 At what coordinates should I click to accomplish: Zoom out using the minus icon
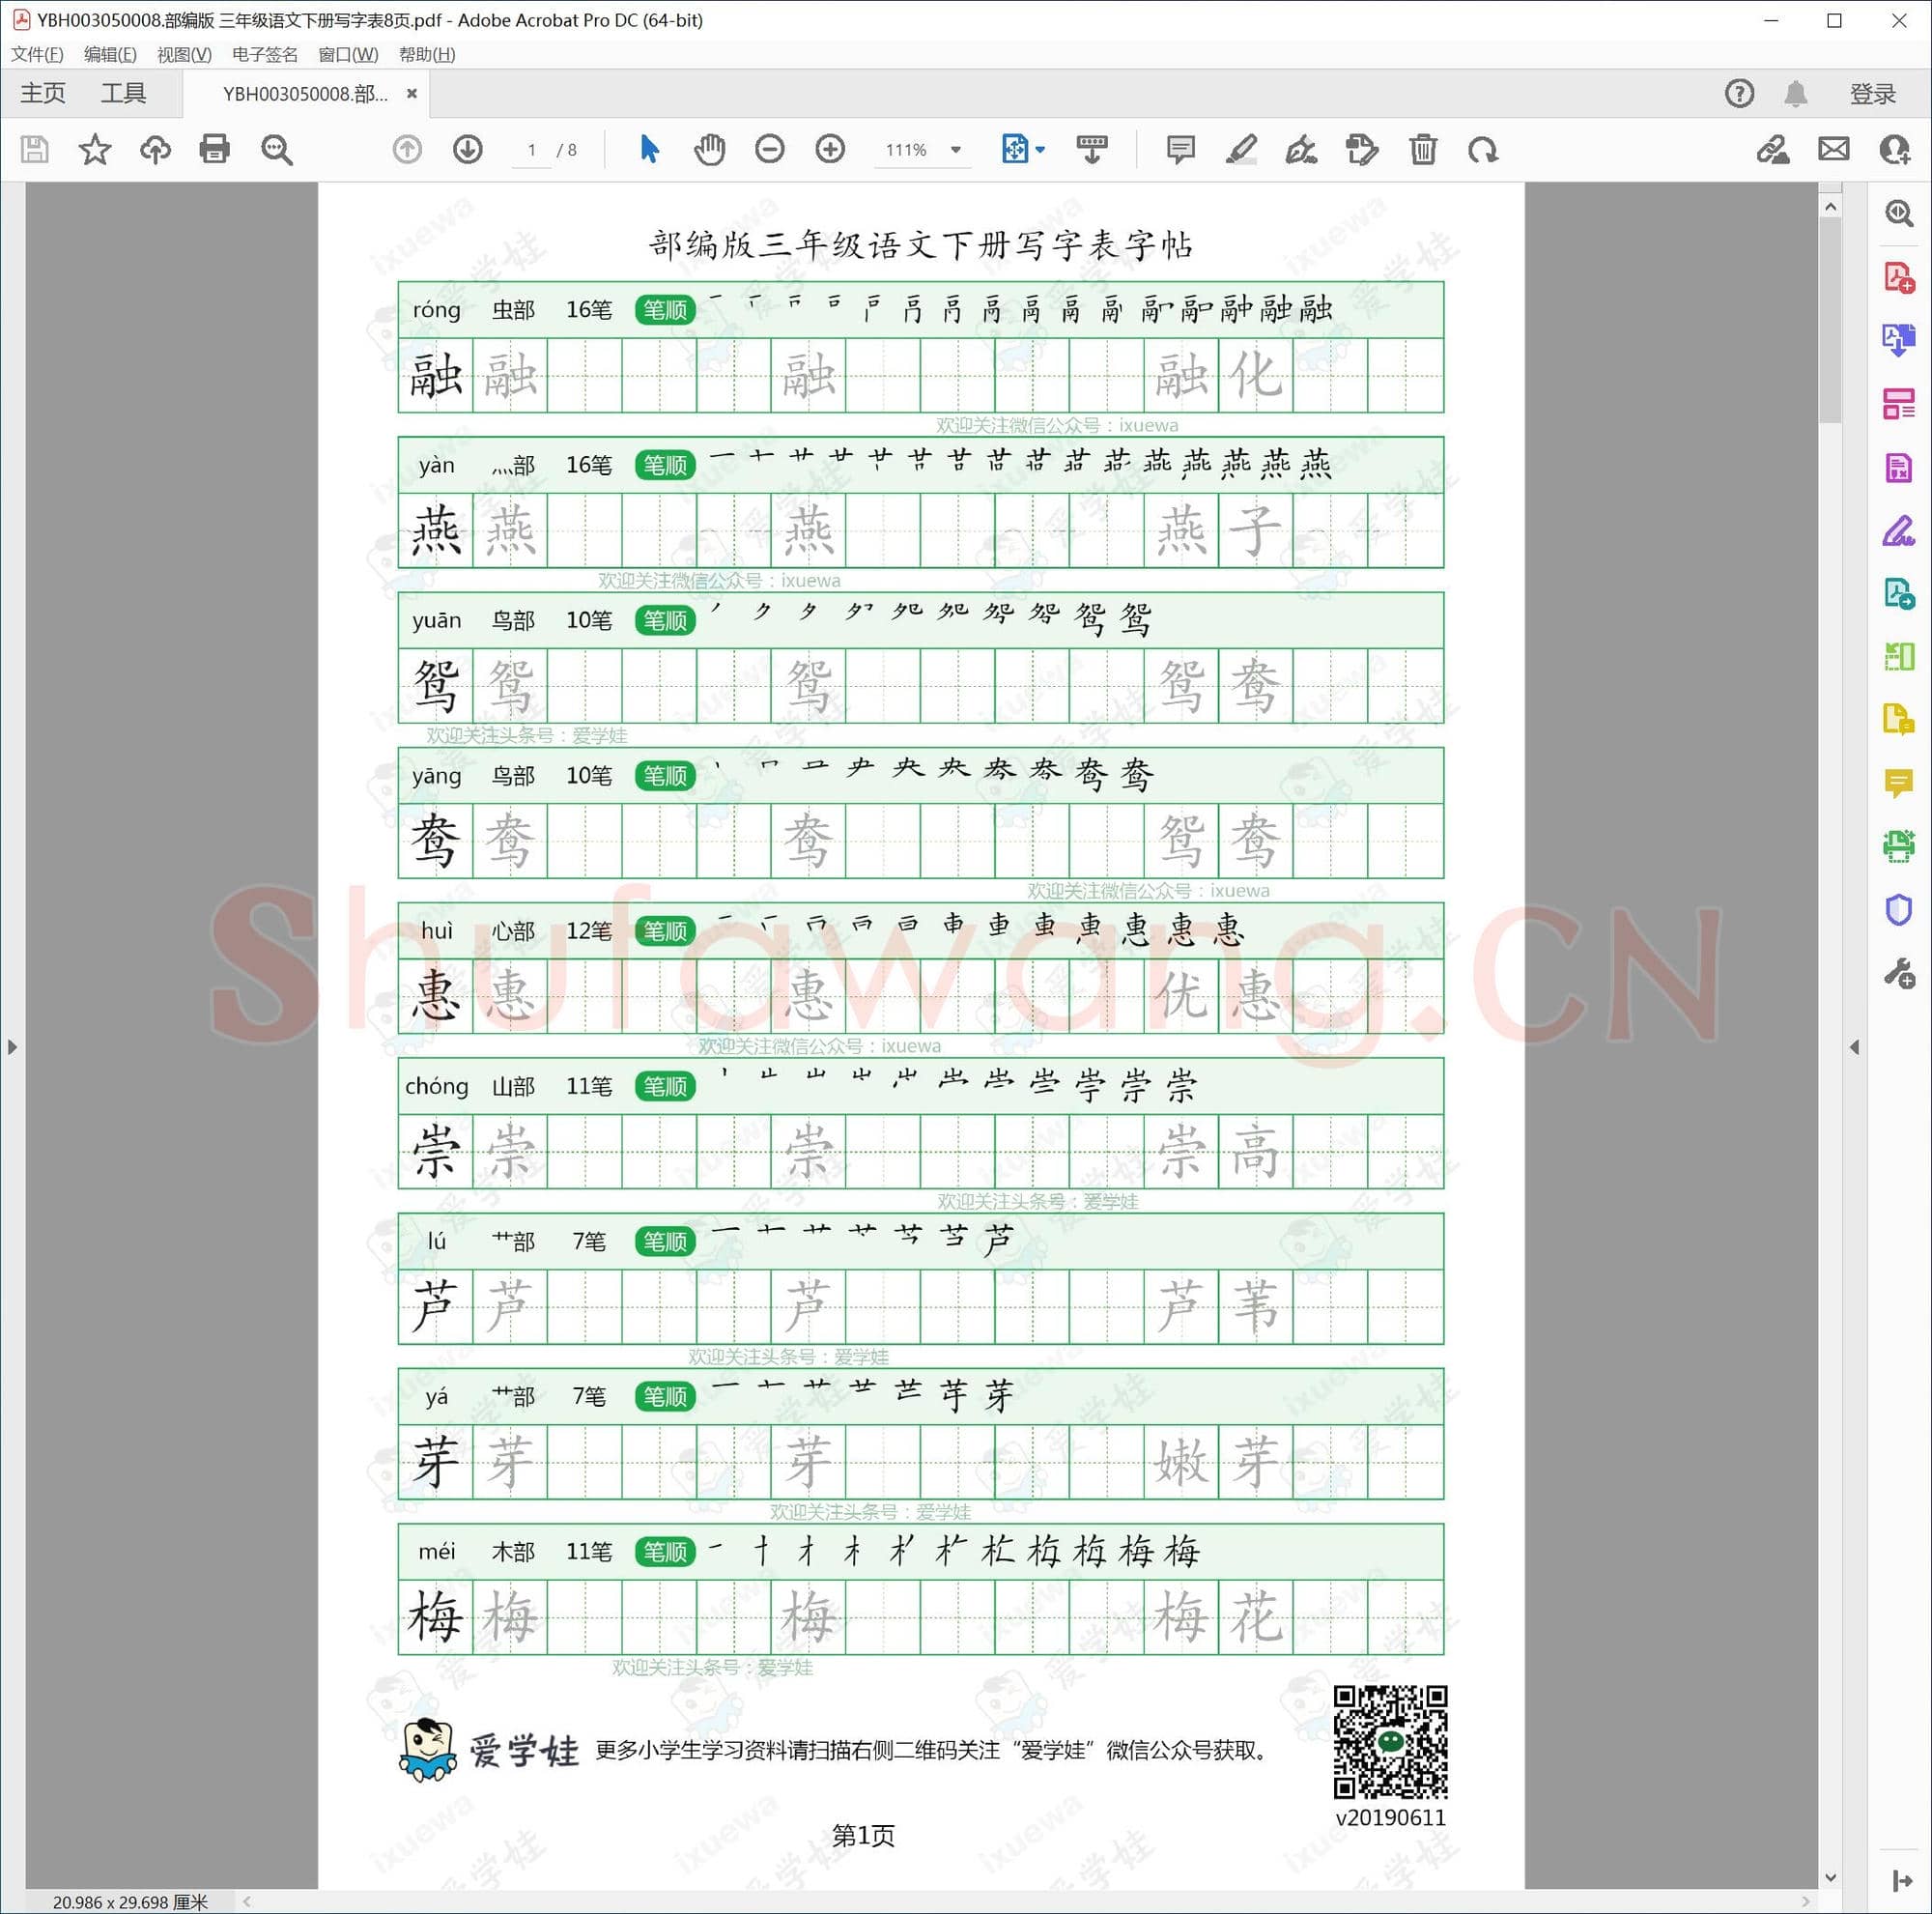[769, 149]
